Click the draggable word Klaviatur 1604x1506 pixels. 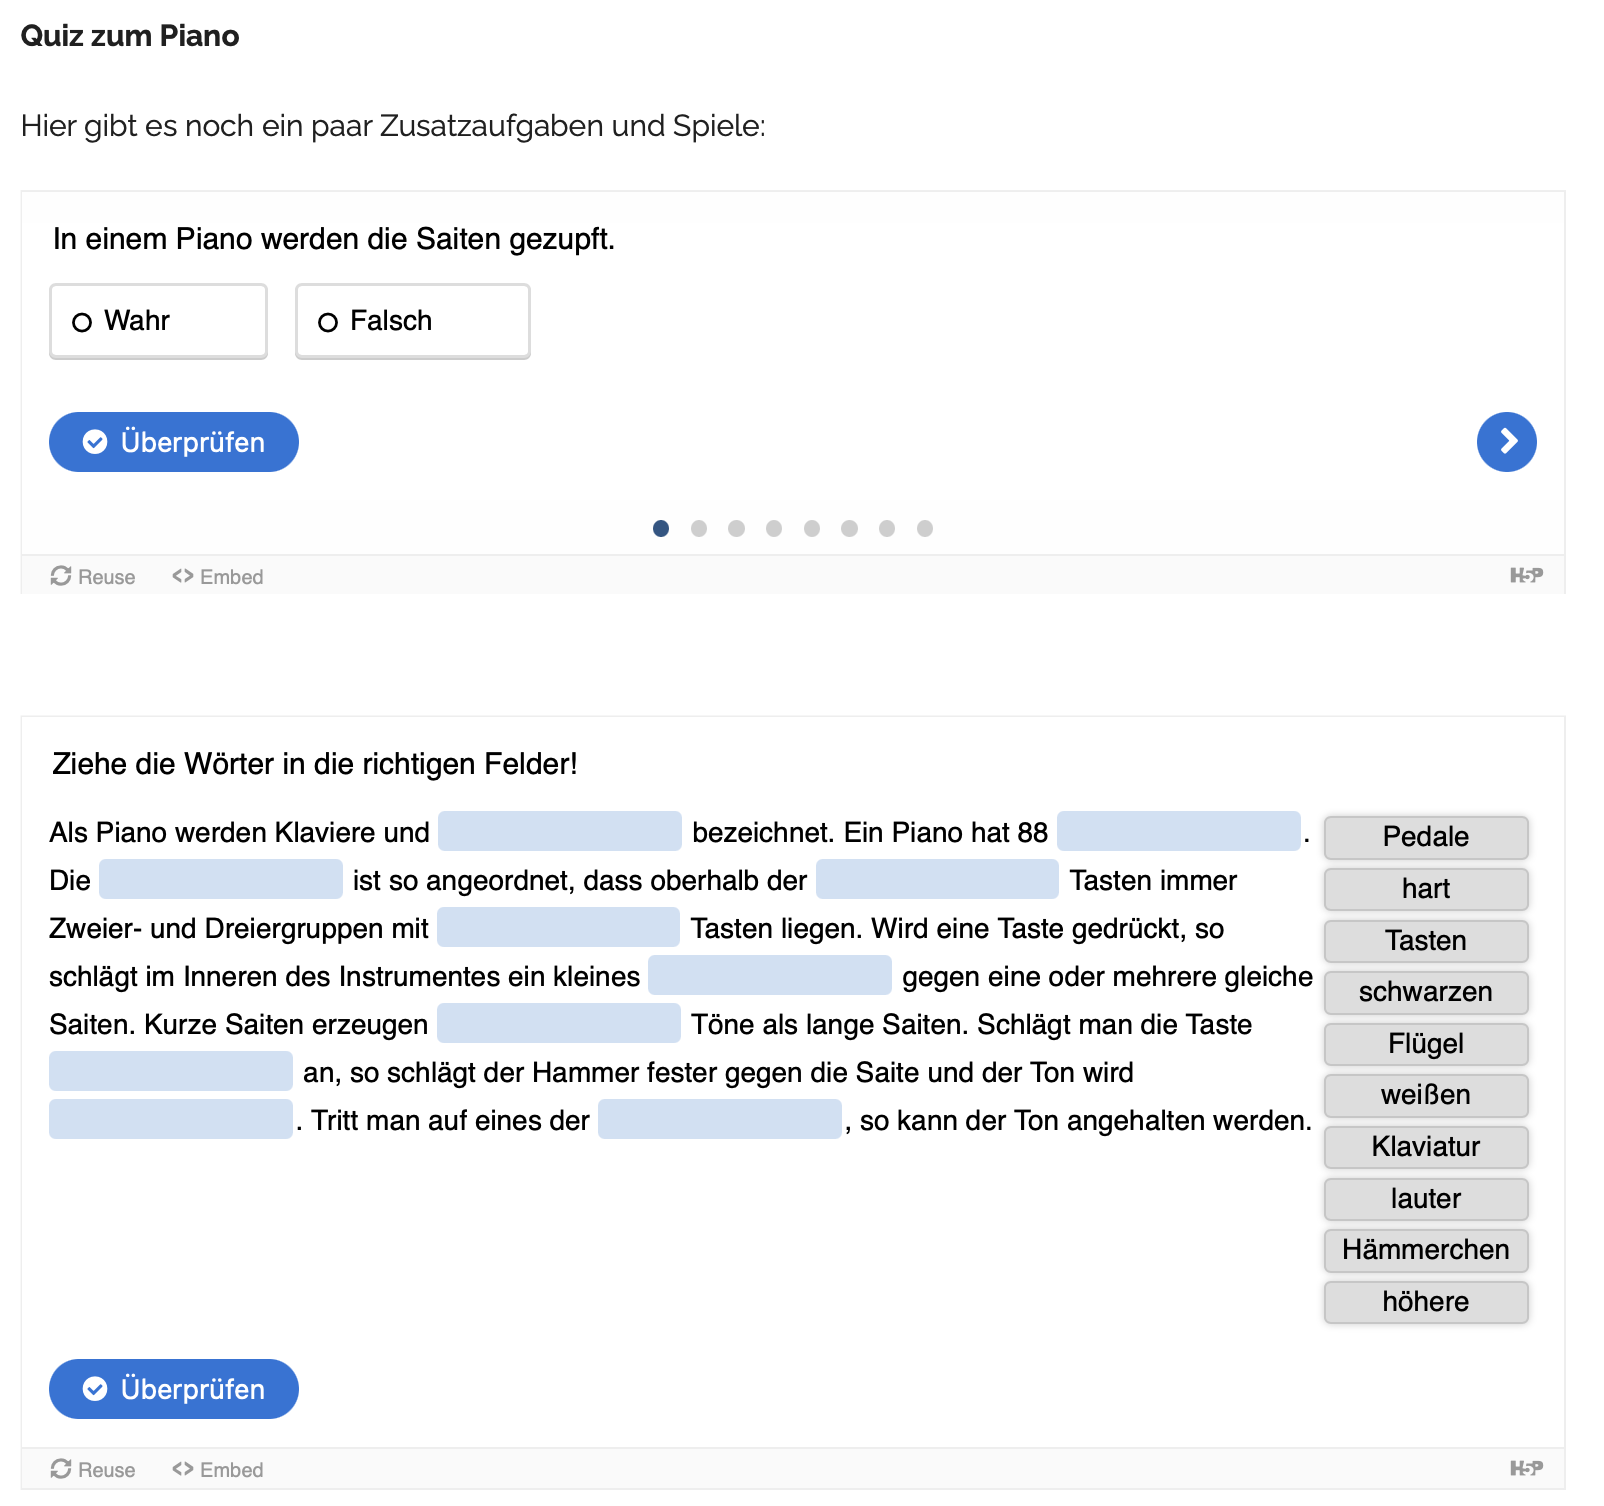[1426, 1147]
